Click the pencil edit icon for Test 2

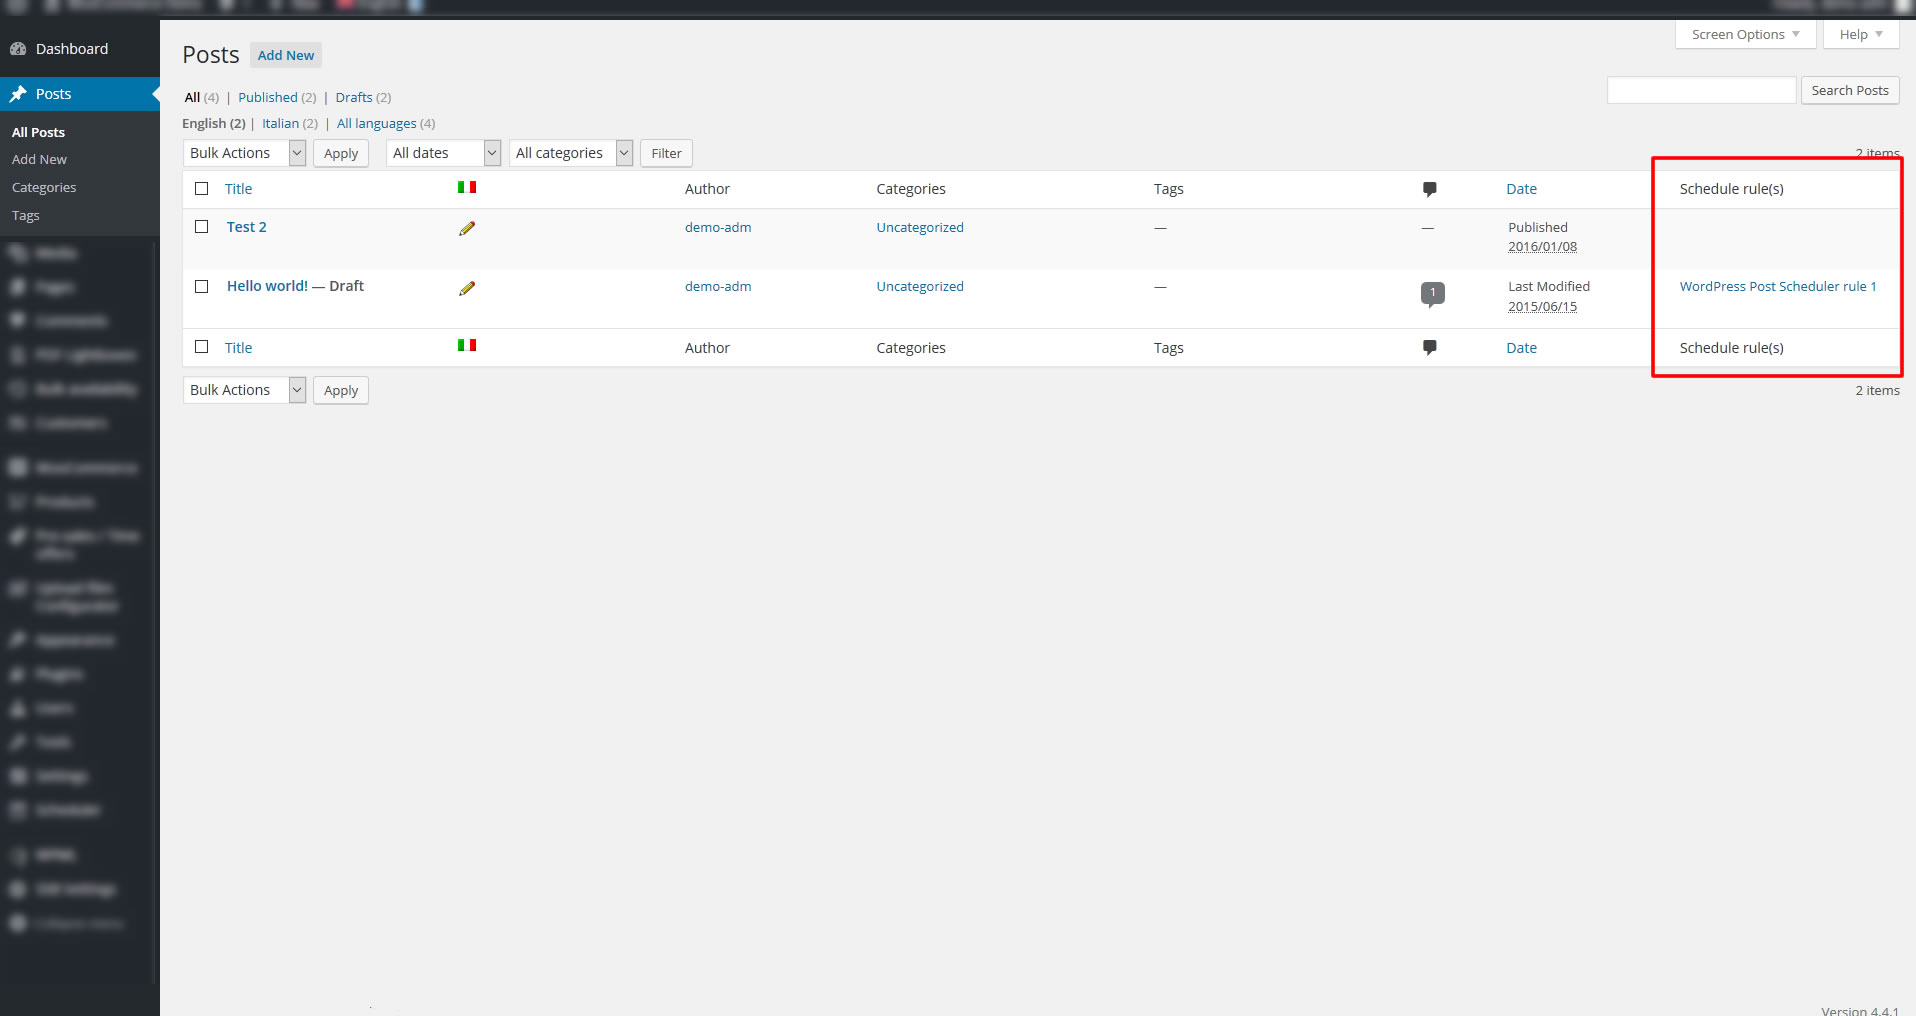point(467,228)
